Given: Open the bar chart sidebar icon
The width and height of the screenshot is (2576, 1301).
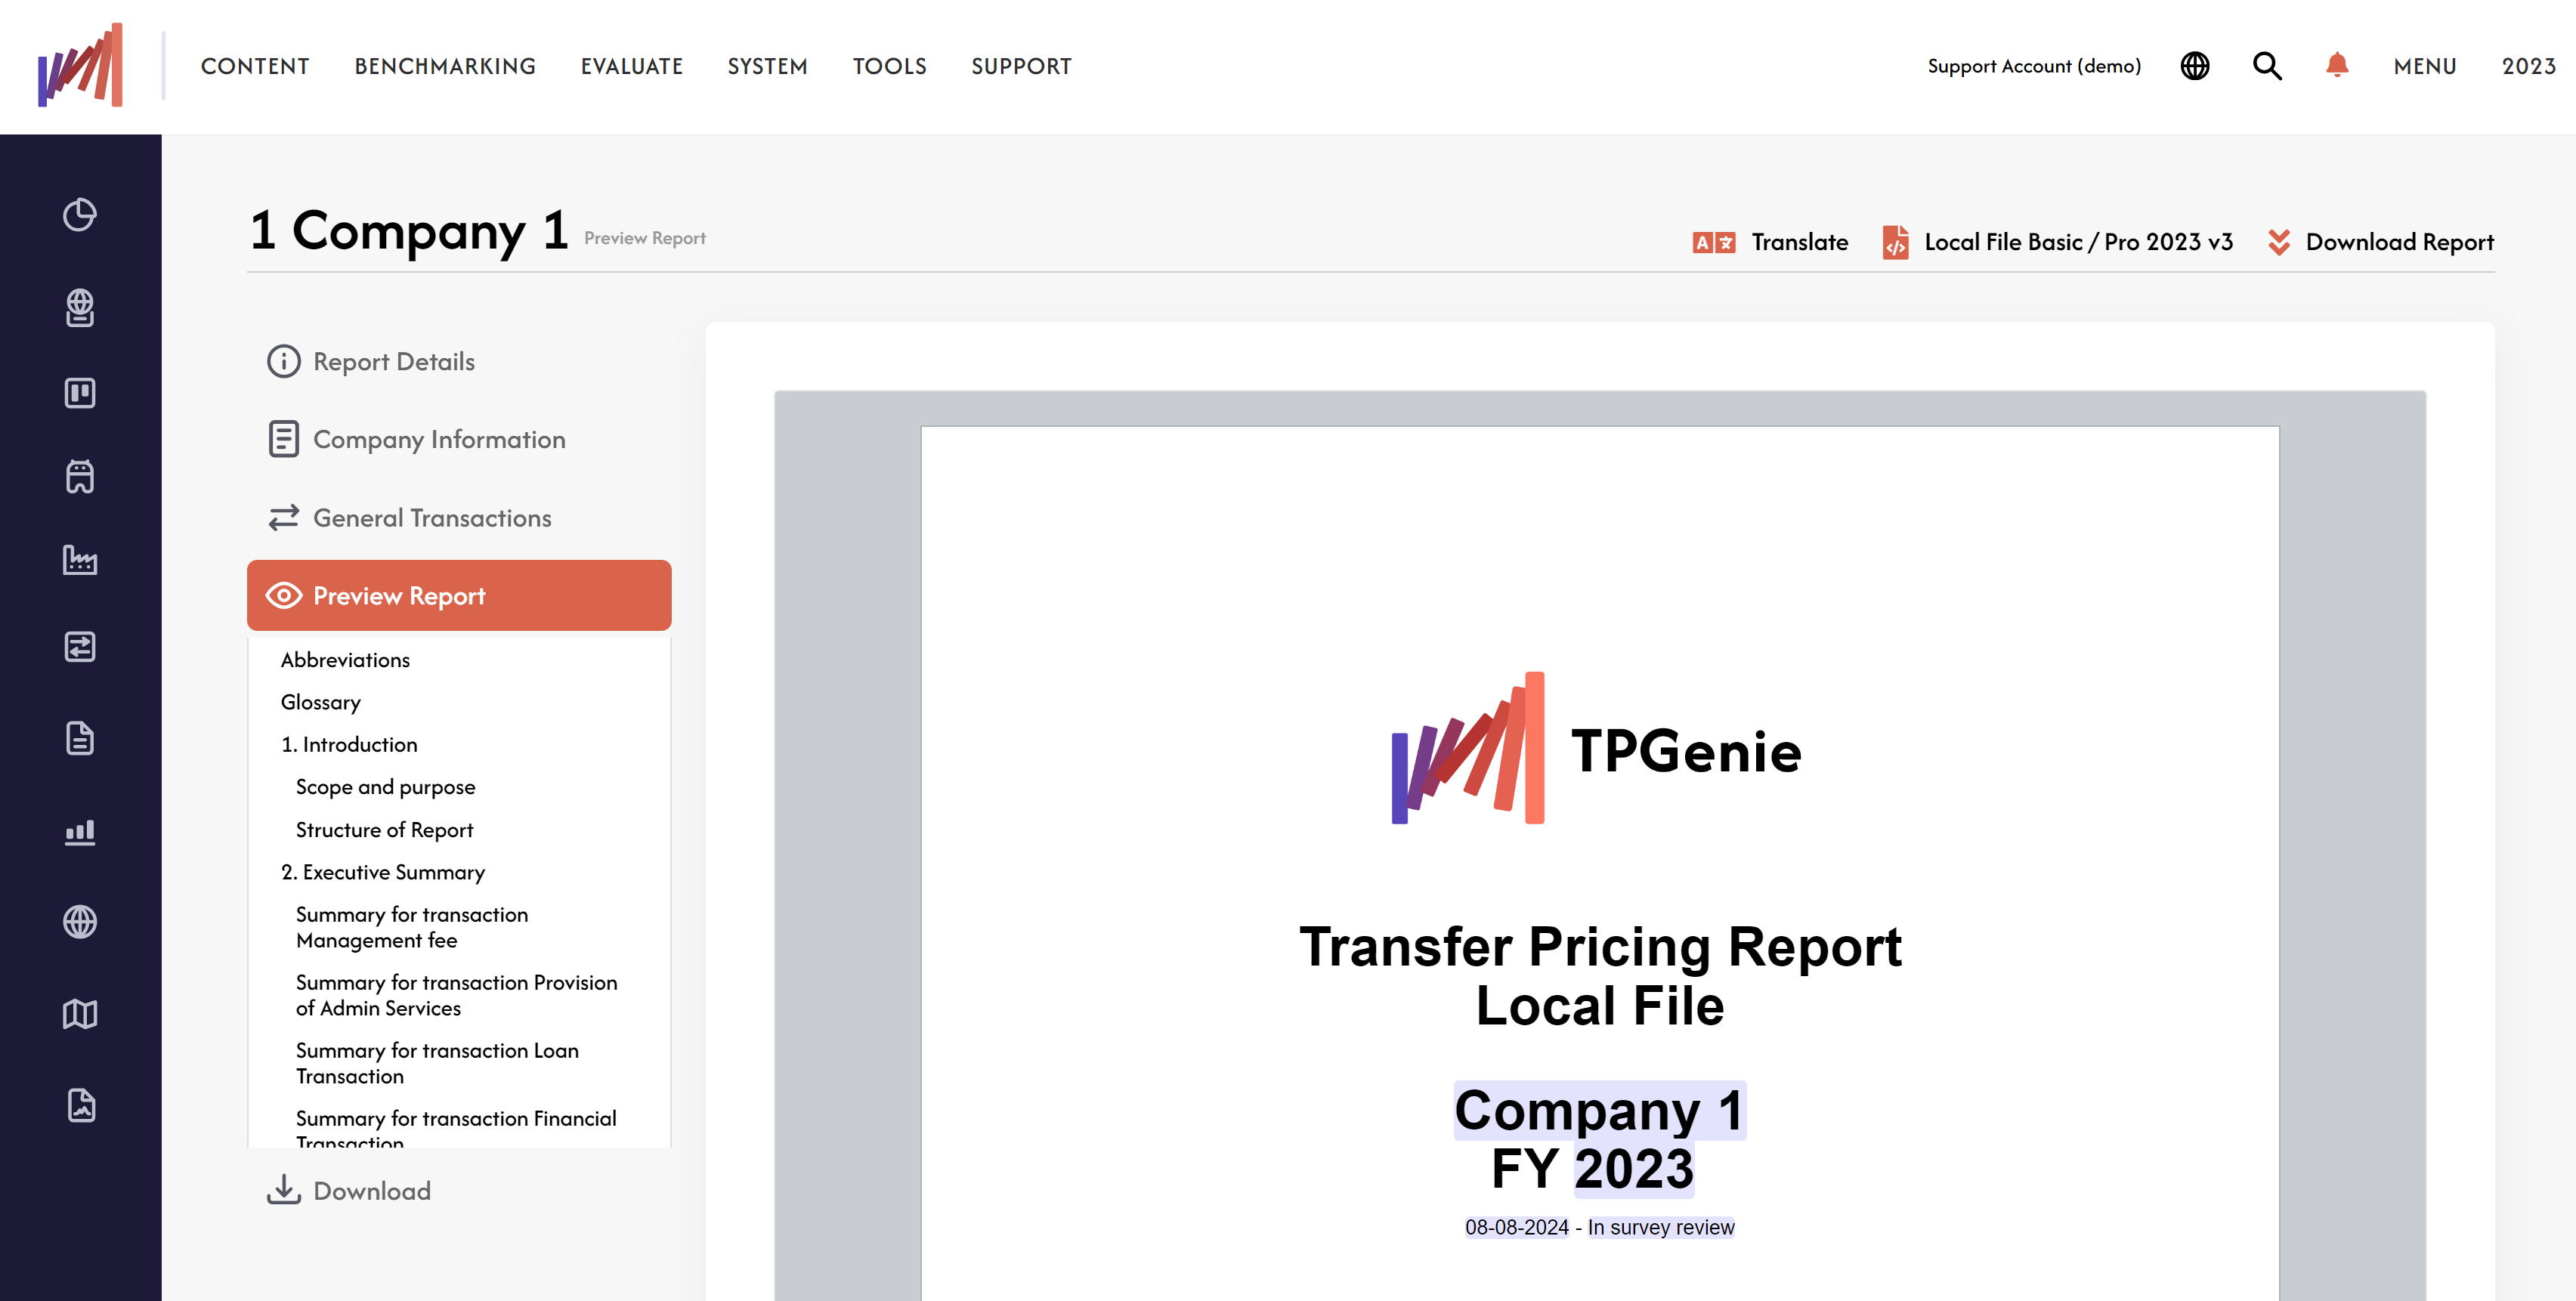Looking at the screenshot, I should [80, 832].
